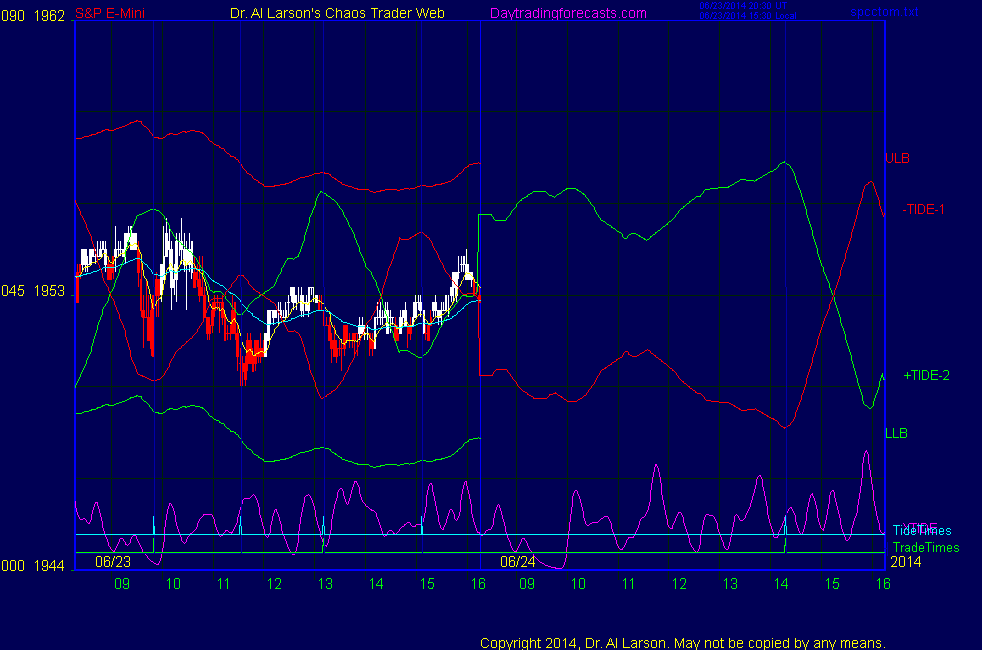The height and width of the screenshot is (650, 982).
Task: Click the cyan TideTimes label
Action: point(921,530)
